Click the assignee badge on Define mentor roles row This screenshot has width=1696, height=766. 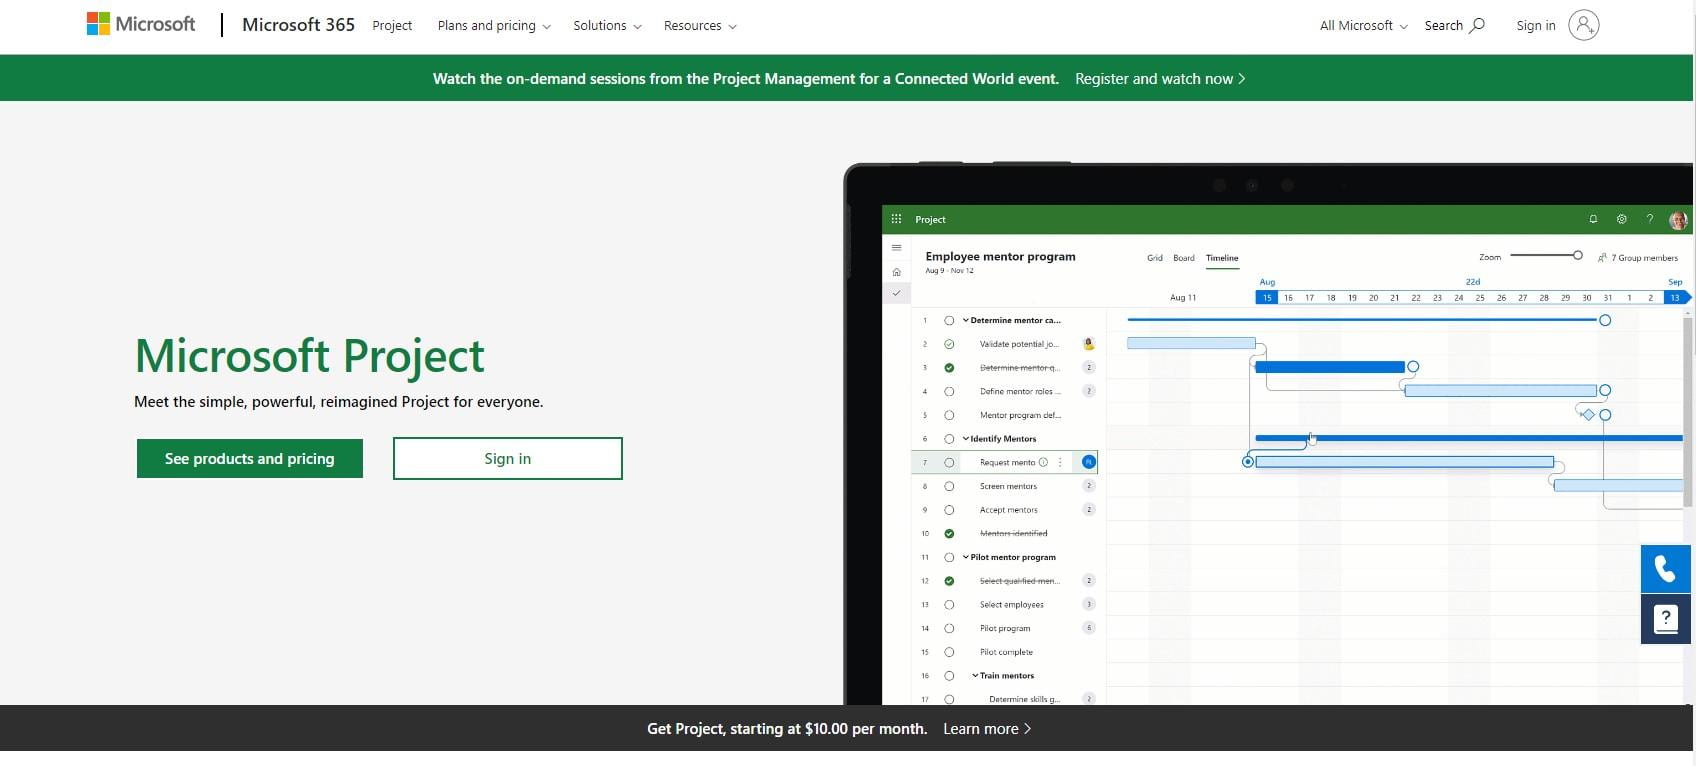(x=1089, y=391)
